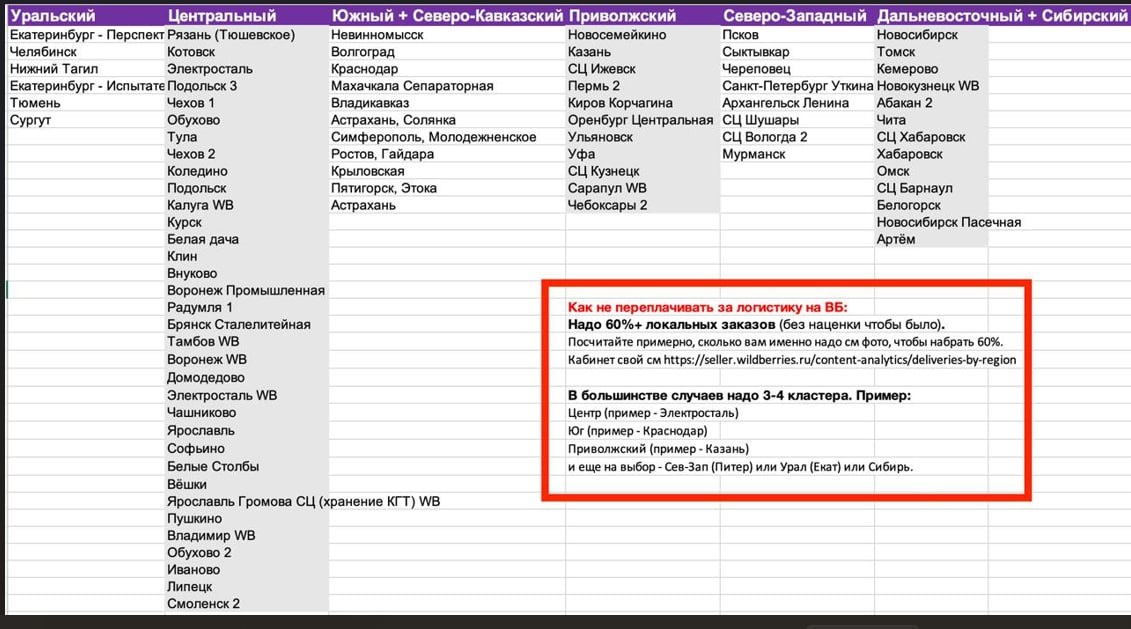This screenshot has height=629, width=1131.
Task: Click the Симферополь, Молодежненское cell
Action: [x=447, y=137]
